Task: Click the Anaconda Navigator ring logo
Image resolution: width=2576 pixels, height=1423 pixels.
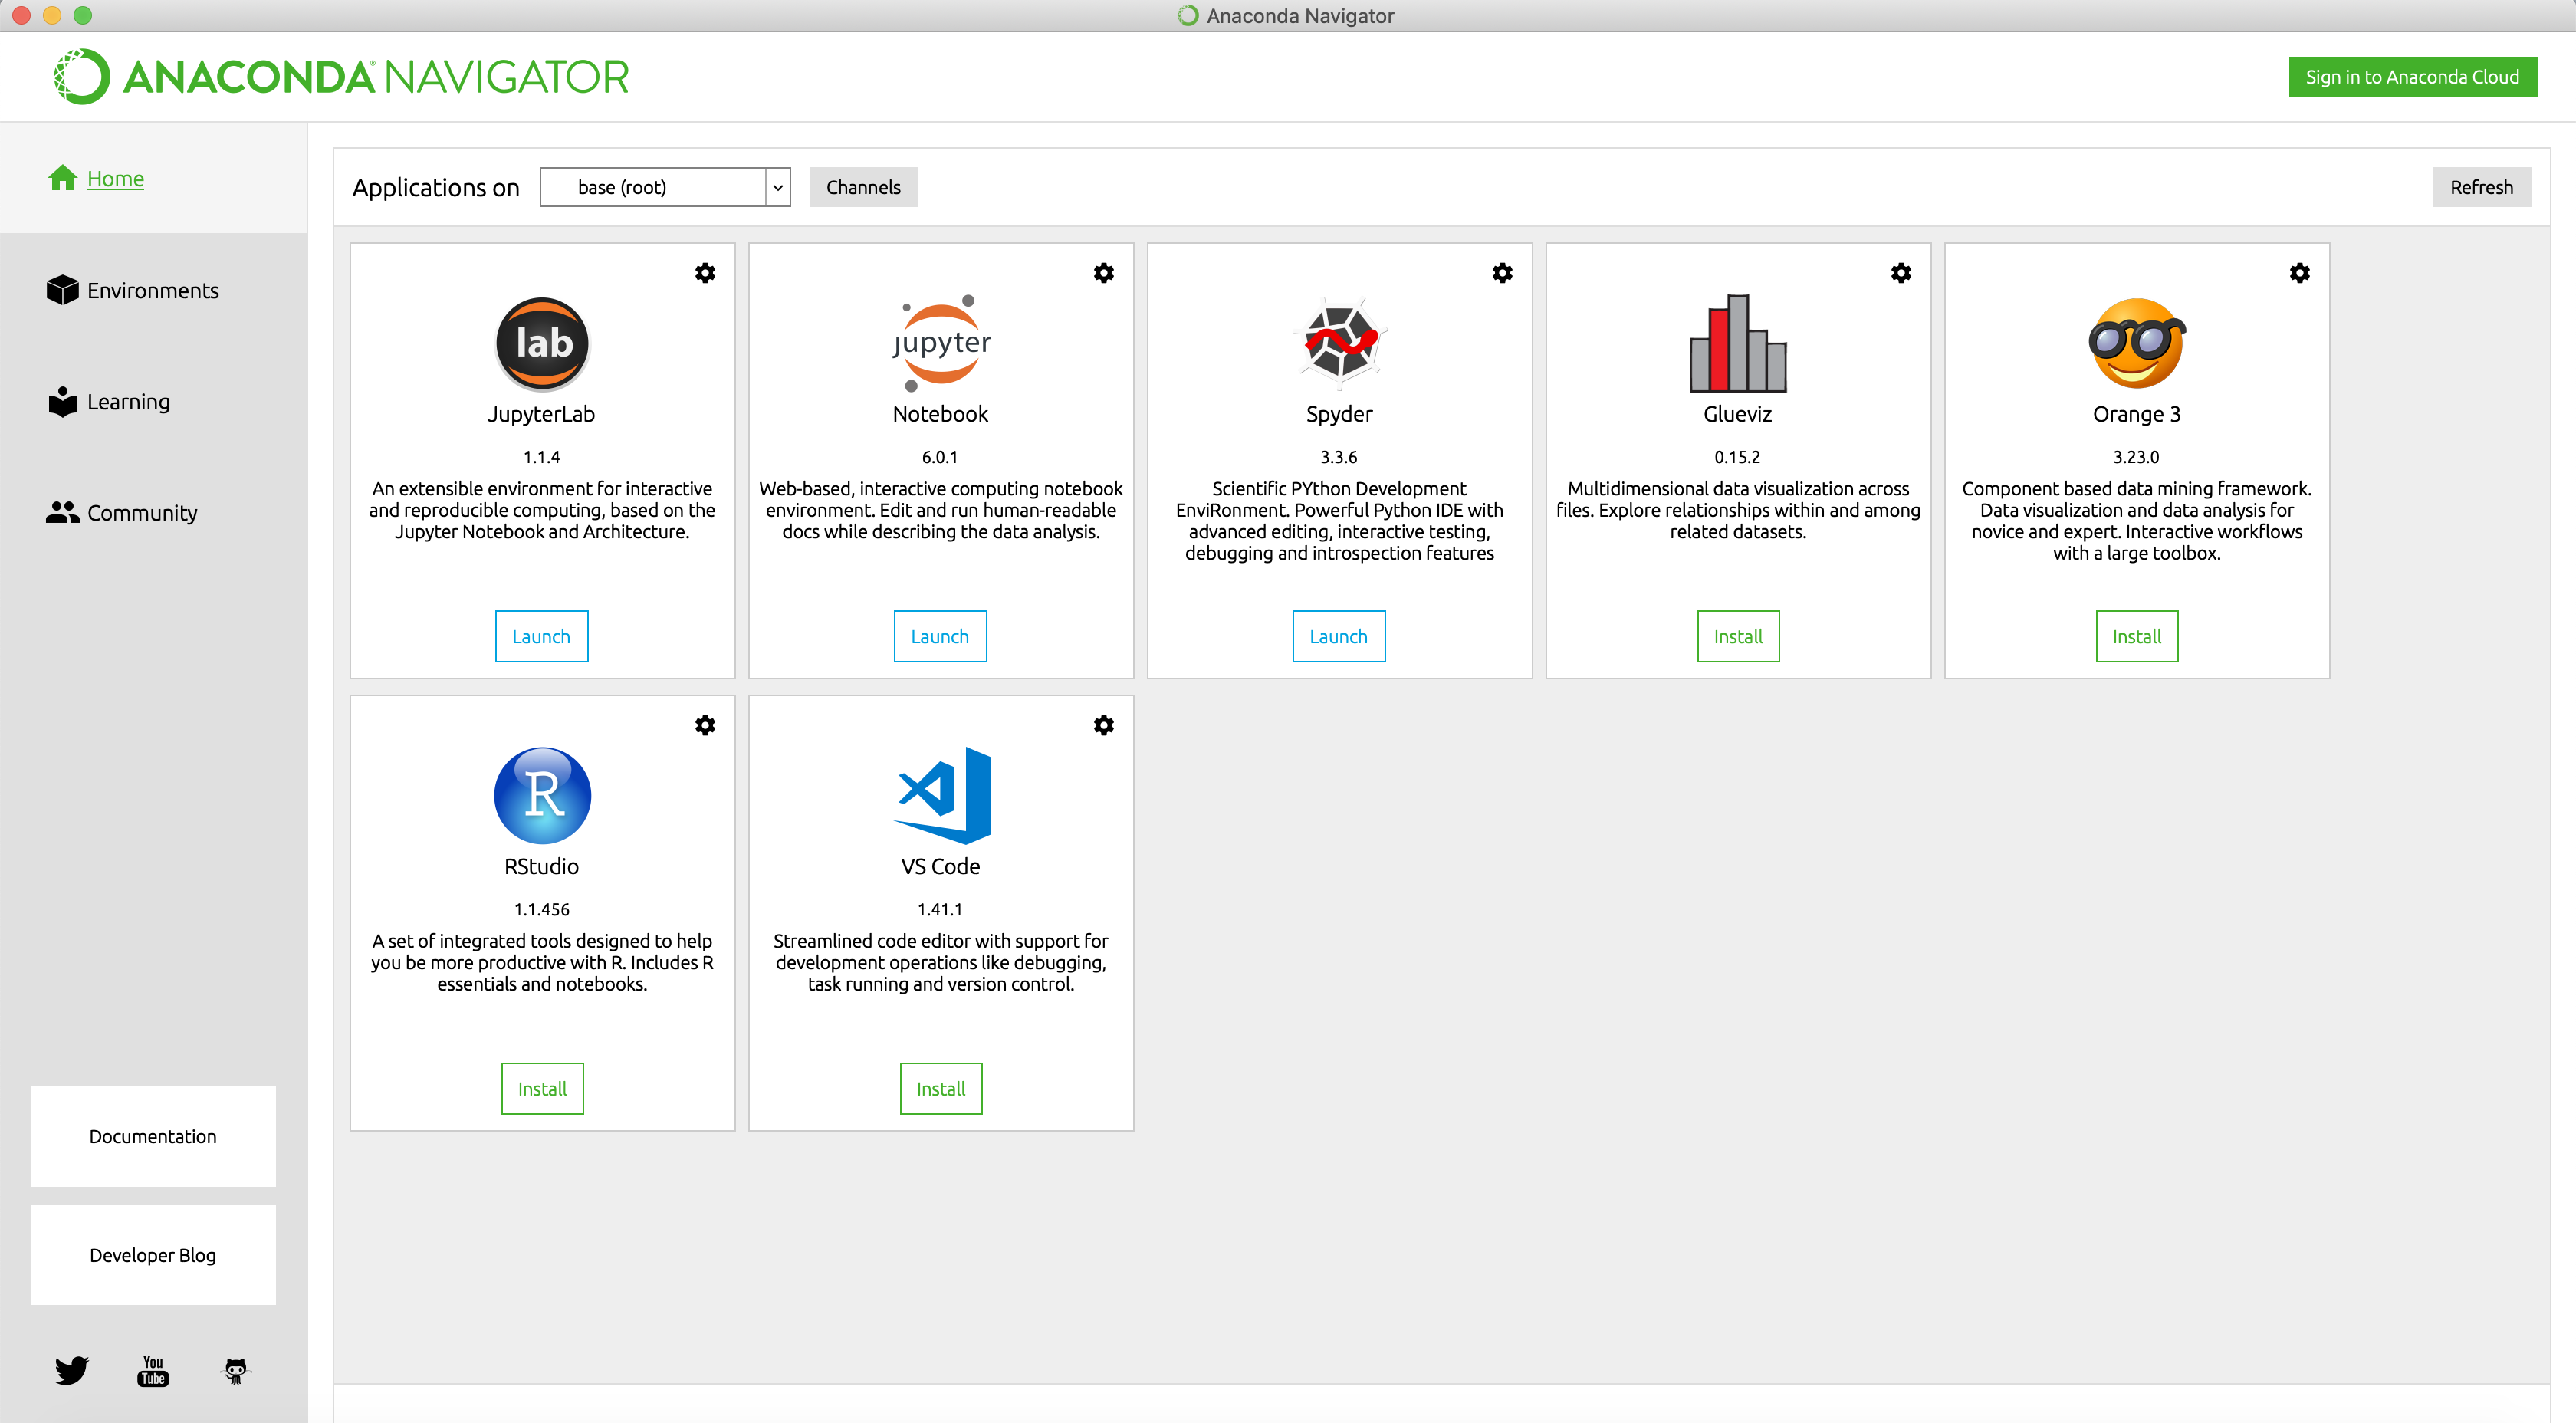Action: pyautogui.click(x=82, y=76)
